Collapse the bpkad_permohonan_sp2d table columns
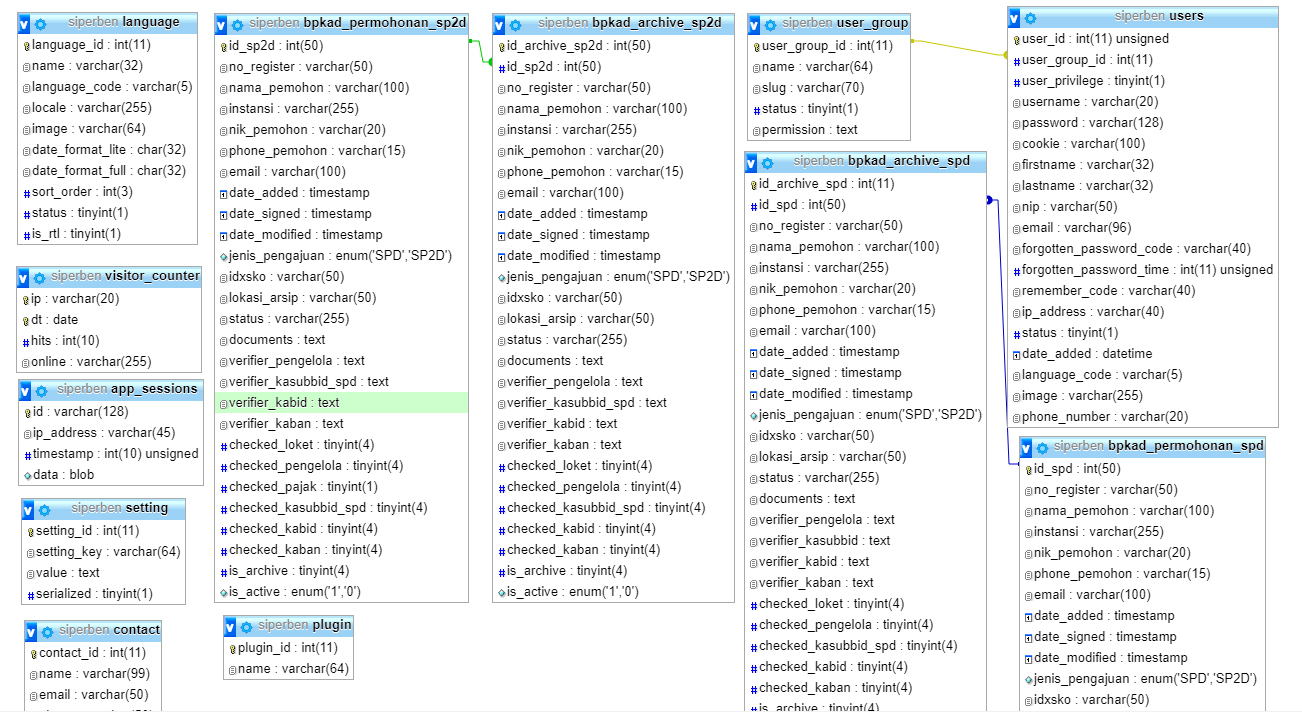This screenshot has width=1302, height=712. tap(223, 24)
